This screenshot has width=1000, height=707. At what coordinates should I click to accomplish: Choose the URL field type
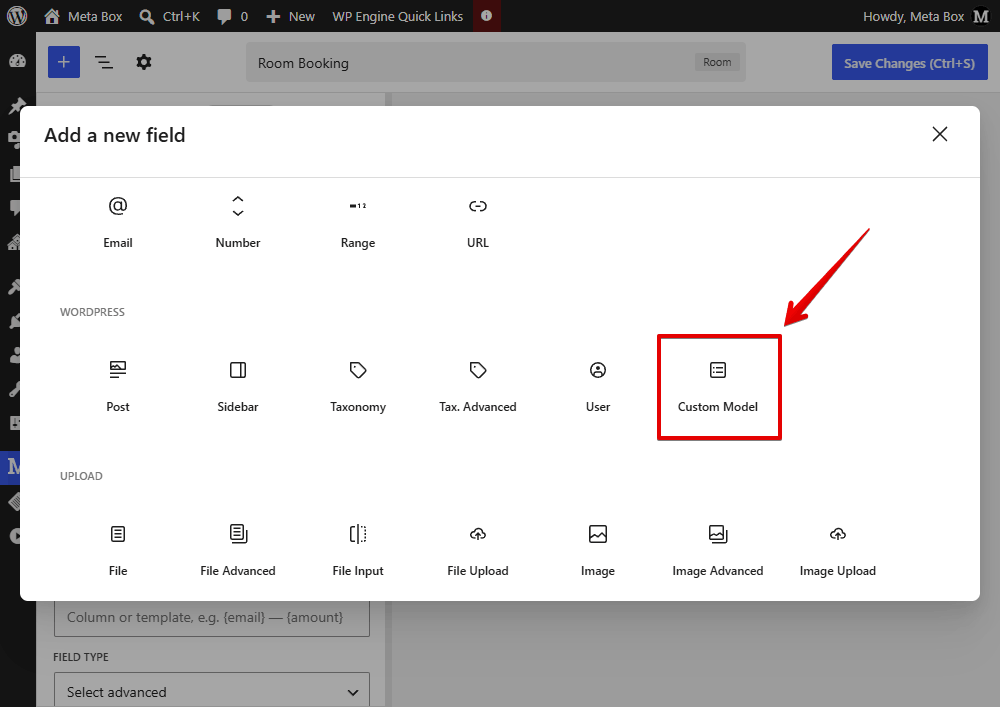pos(478,223)
